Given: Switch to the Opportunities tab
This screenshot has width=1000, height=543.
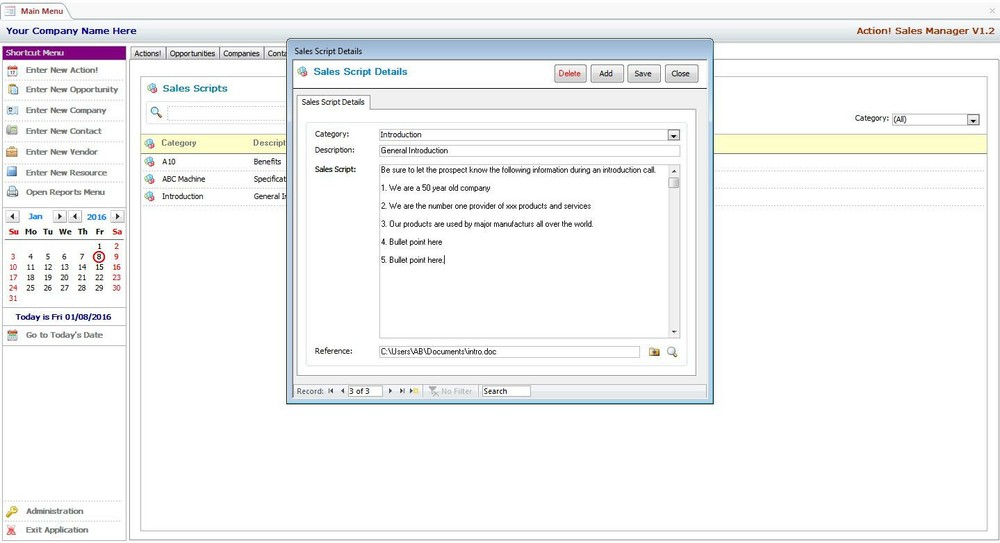Looking at the screenshot, I should point(192,54).
